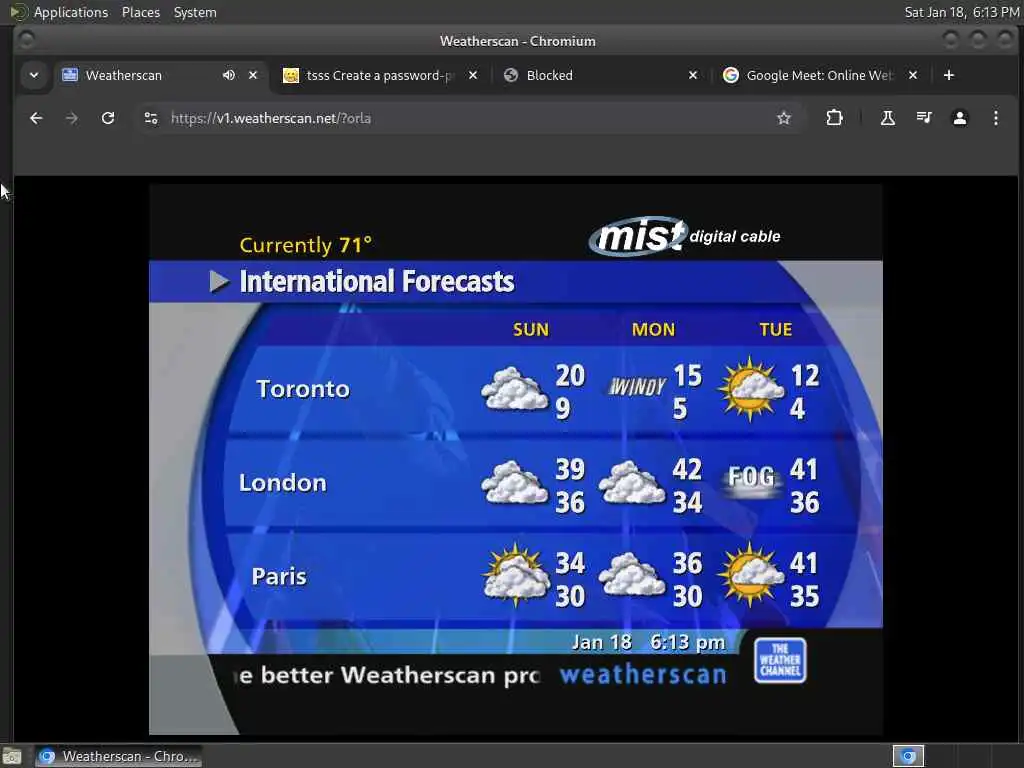Switch to Google Meet tab
This screenshot has width=1024, height=768.
(819, 75)
